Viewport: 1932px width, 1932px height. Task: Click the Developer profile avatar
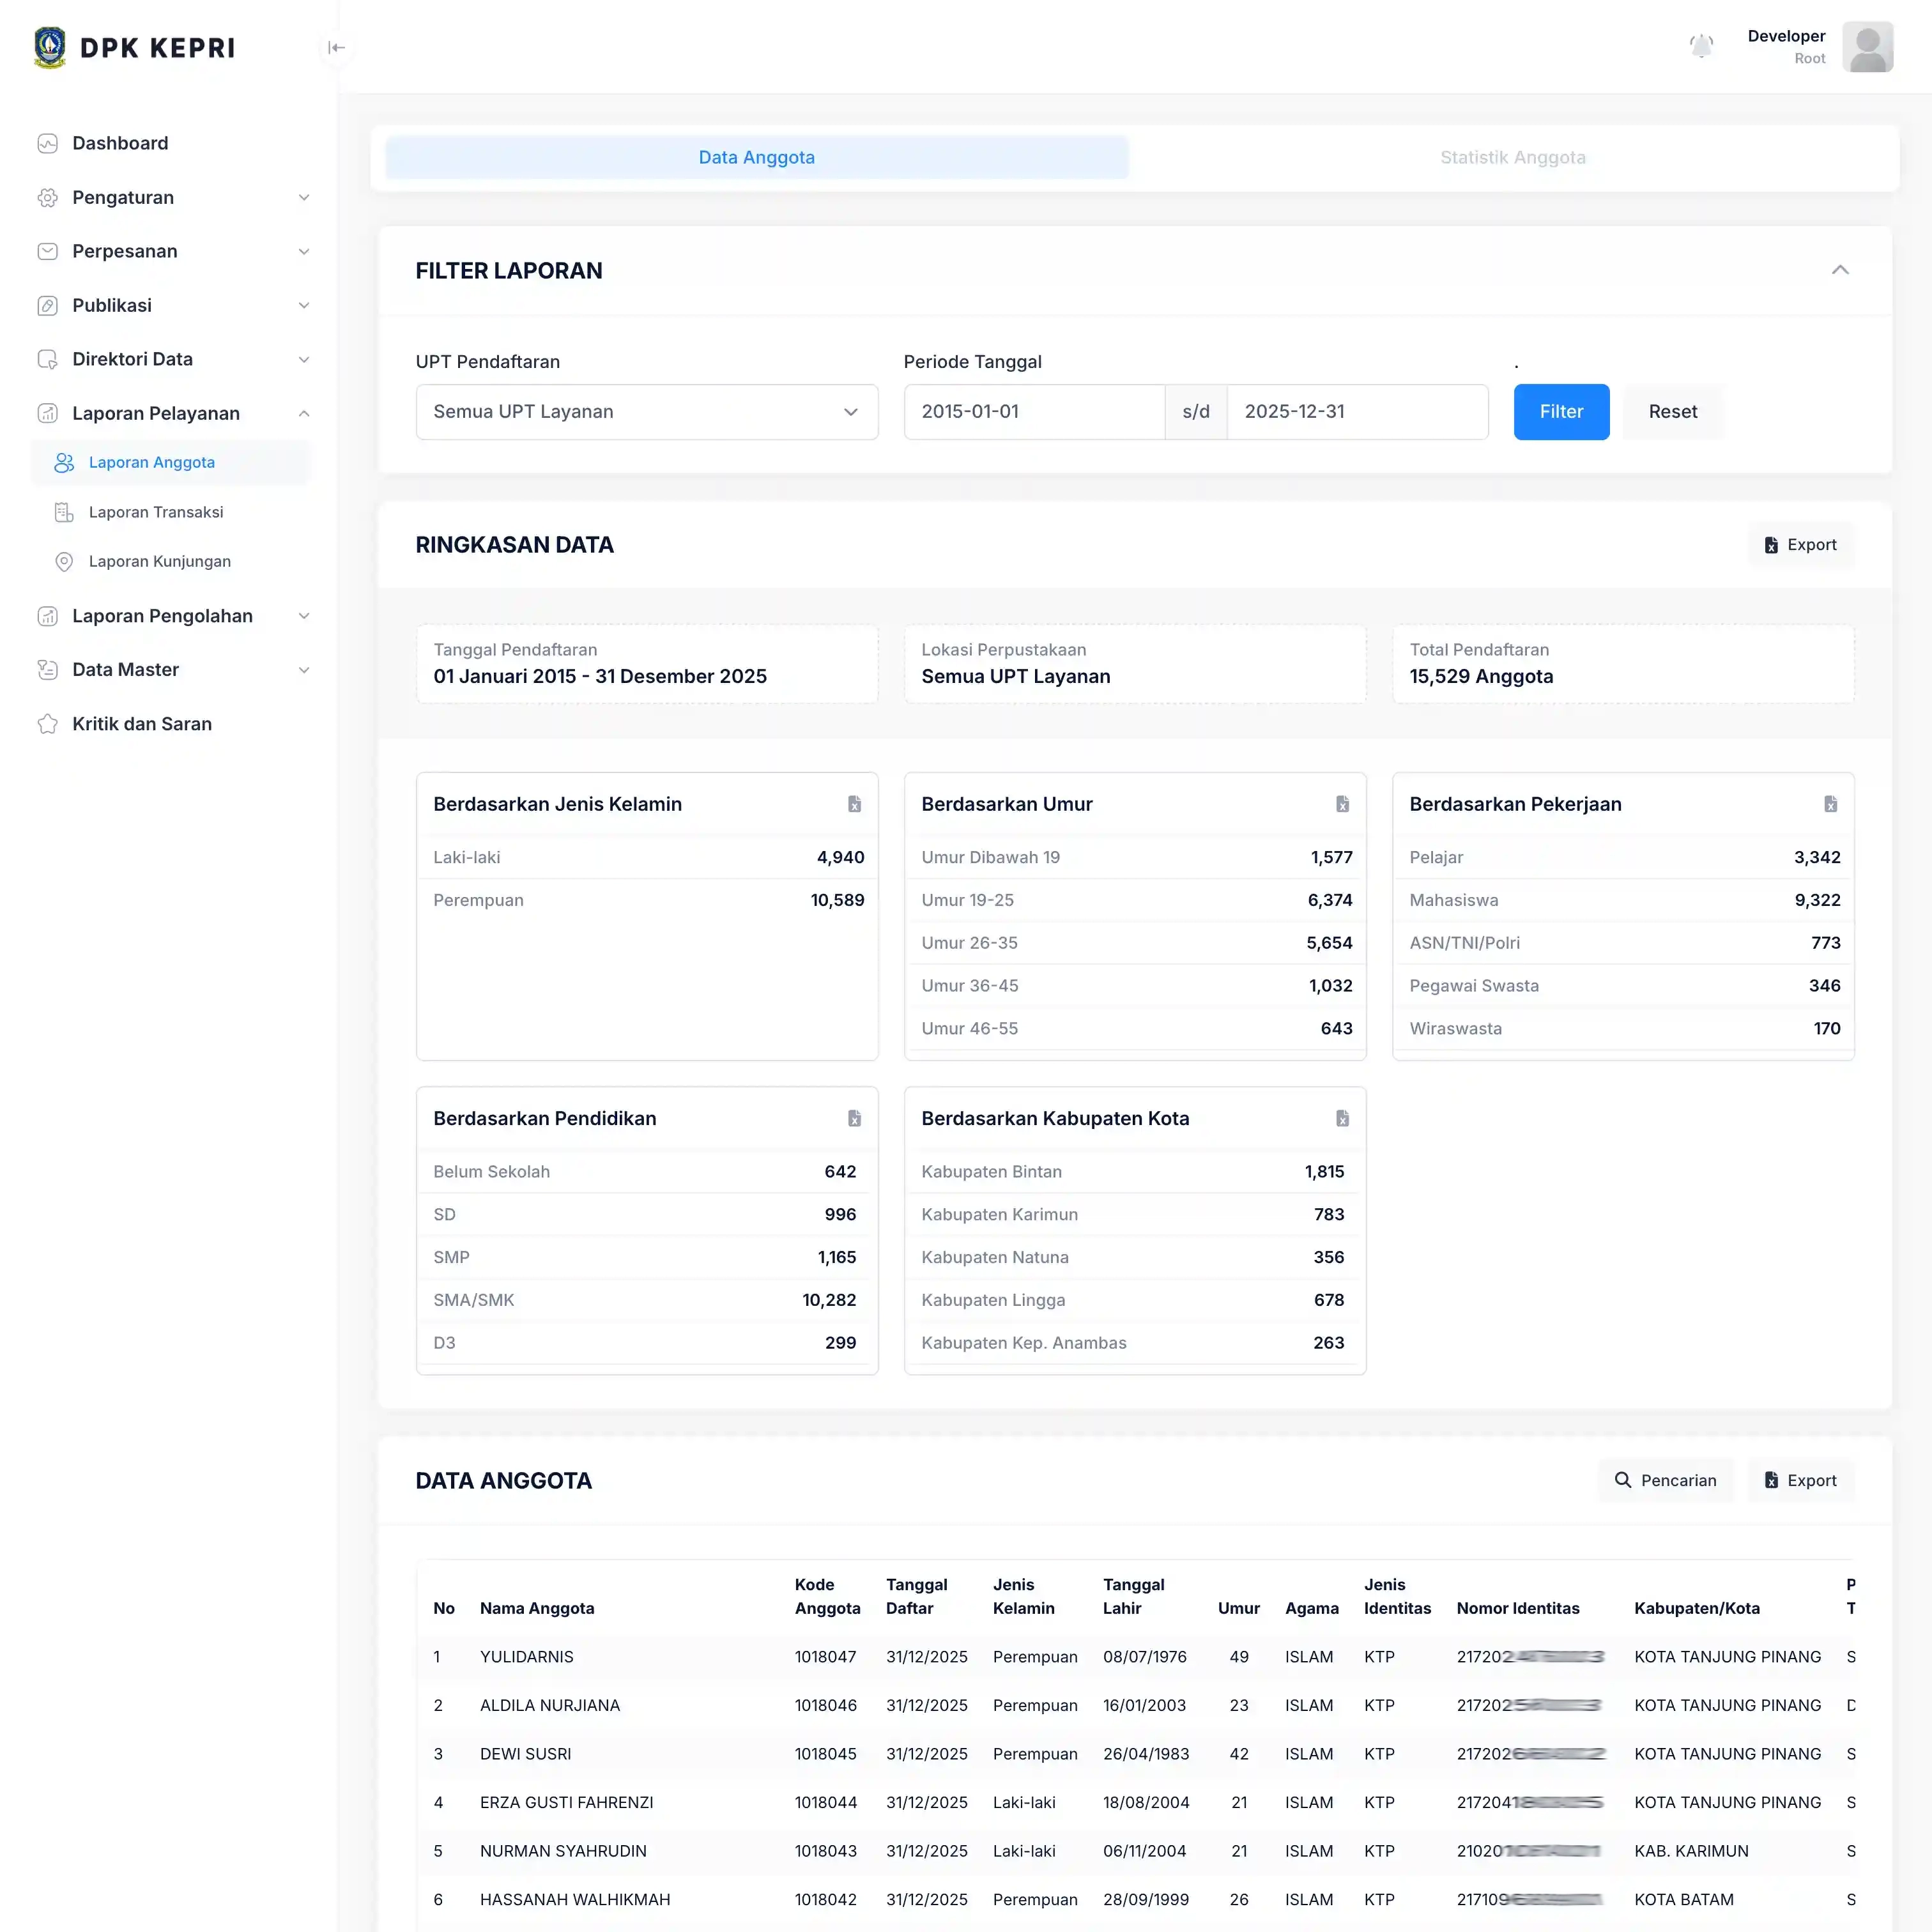pos(1868,47)
